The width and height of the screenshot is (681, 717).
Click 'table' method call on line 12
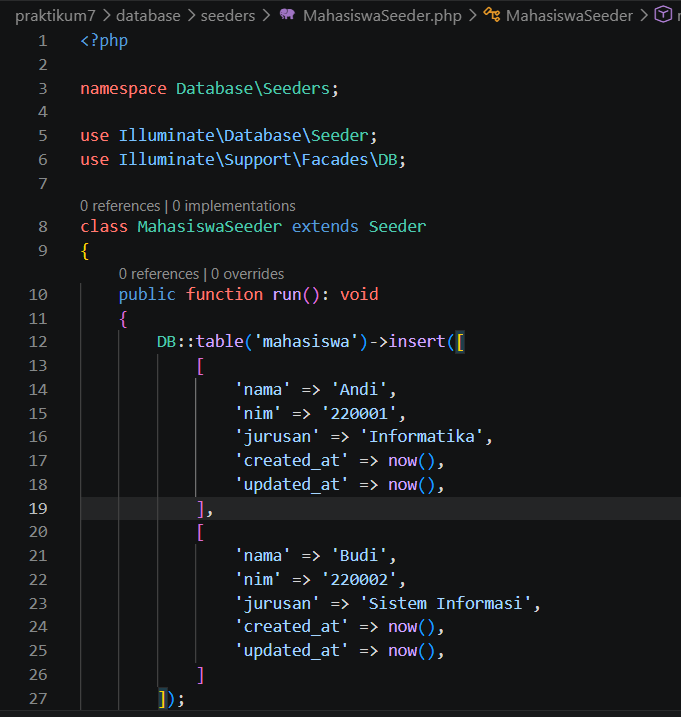220,342
